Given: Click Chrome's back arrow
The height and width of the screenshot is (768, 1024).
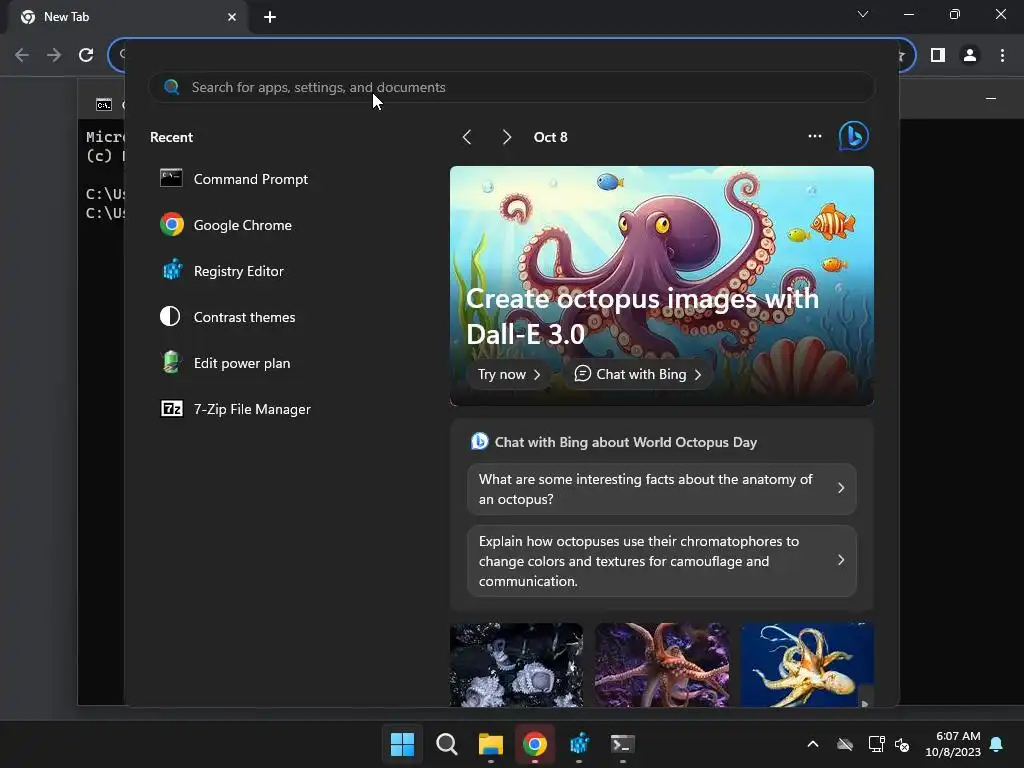Looking at the screenshot, I should [22, 55].
